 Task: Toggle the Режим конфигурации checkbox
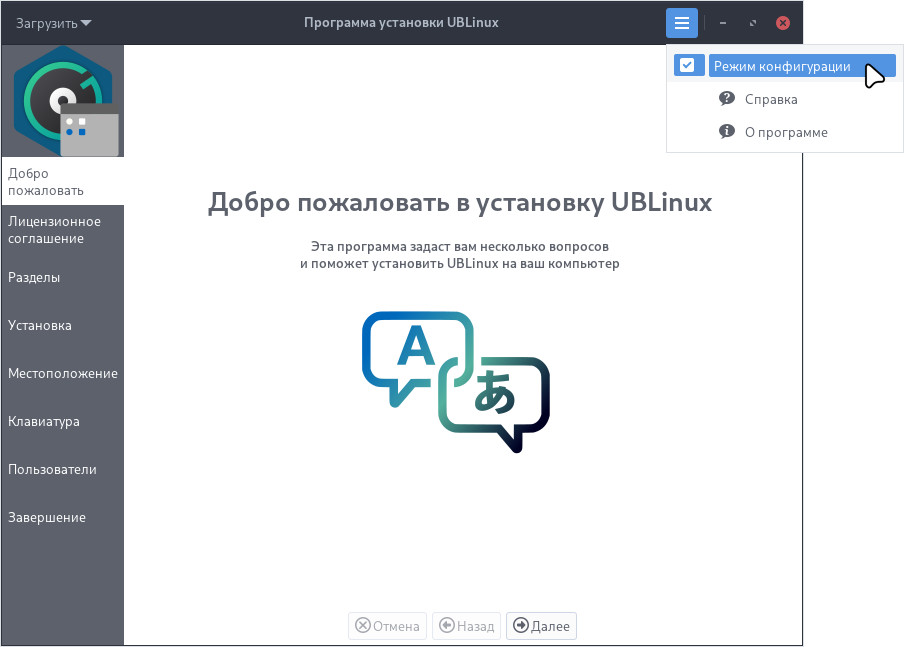point(689,64)
